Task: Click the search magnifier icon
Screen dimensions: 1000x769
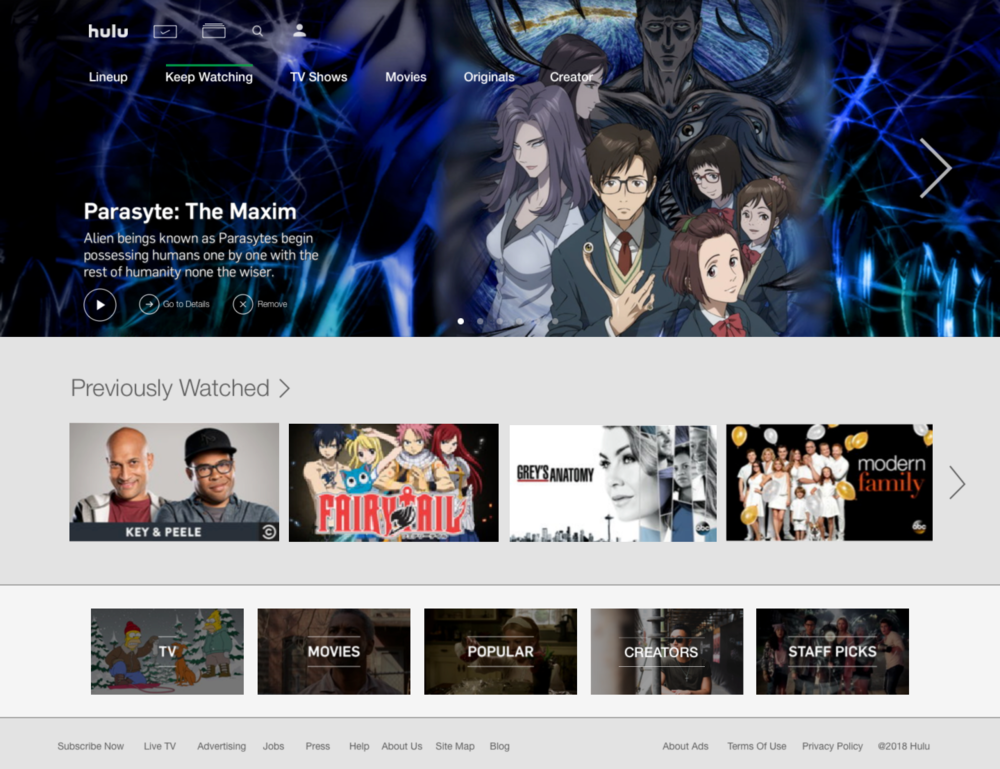Action: (x=257, y=31)
